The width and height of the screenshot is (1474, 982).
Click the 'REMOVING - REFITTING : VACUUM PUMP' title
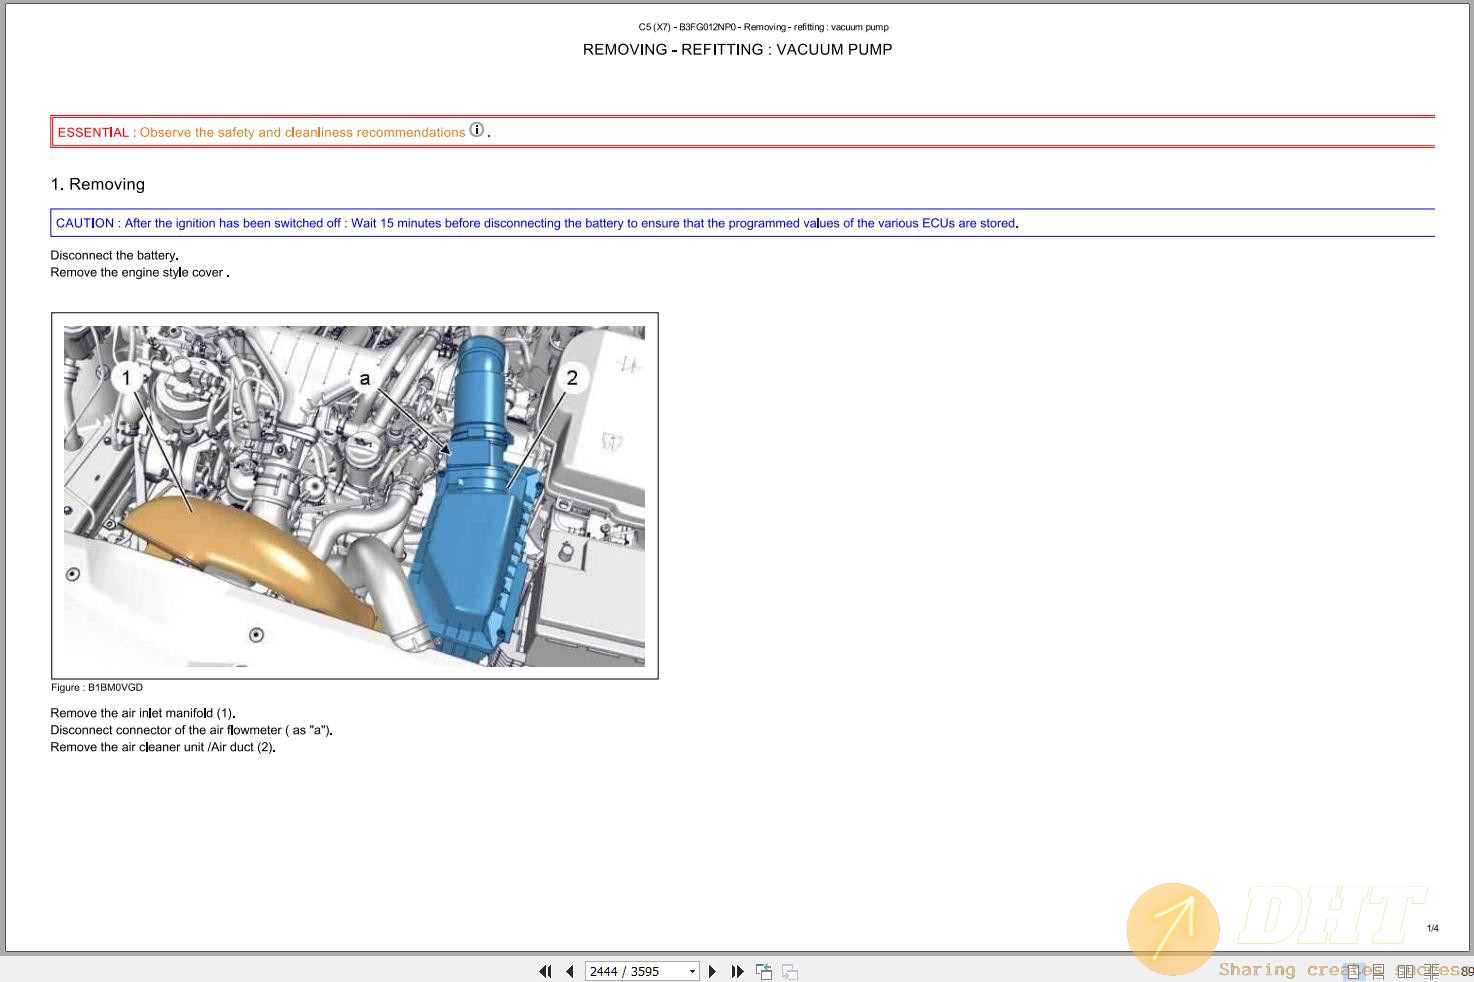click(x=737, y=49)
